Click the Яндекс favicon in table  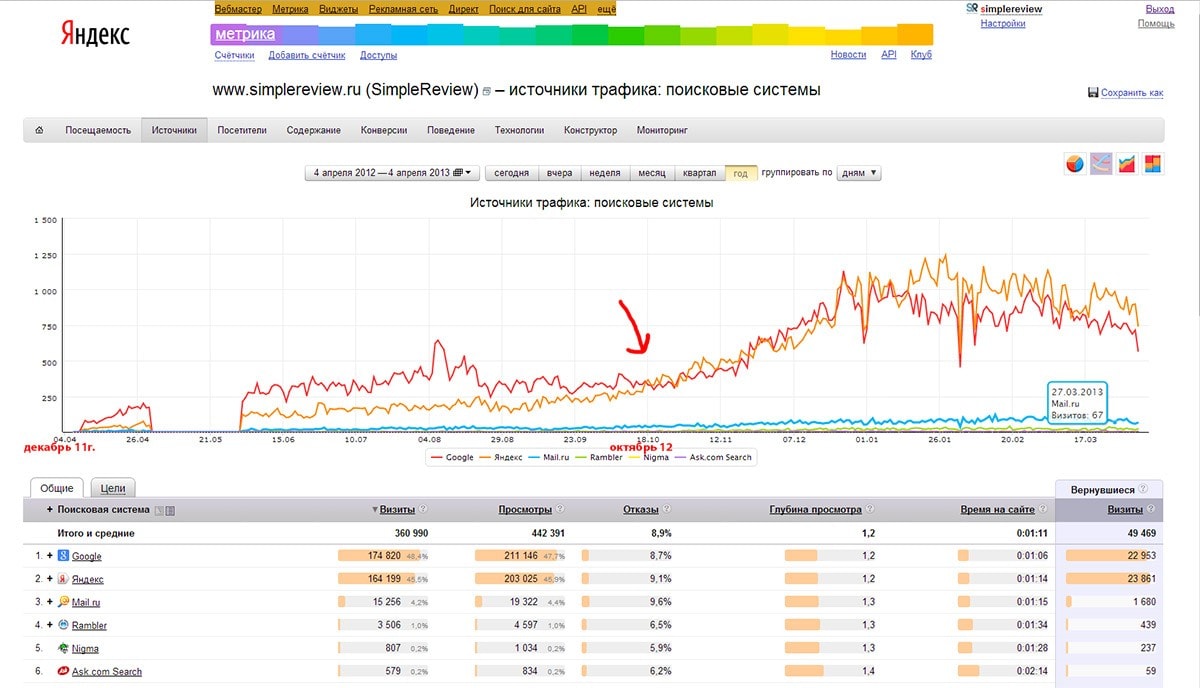[x=63, y=579]
